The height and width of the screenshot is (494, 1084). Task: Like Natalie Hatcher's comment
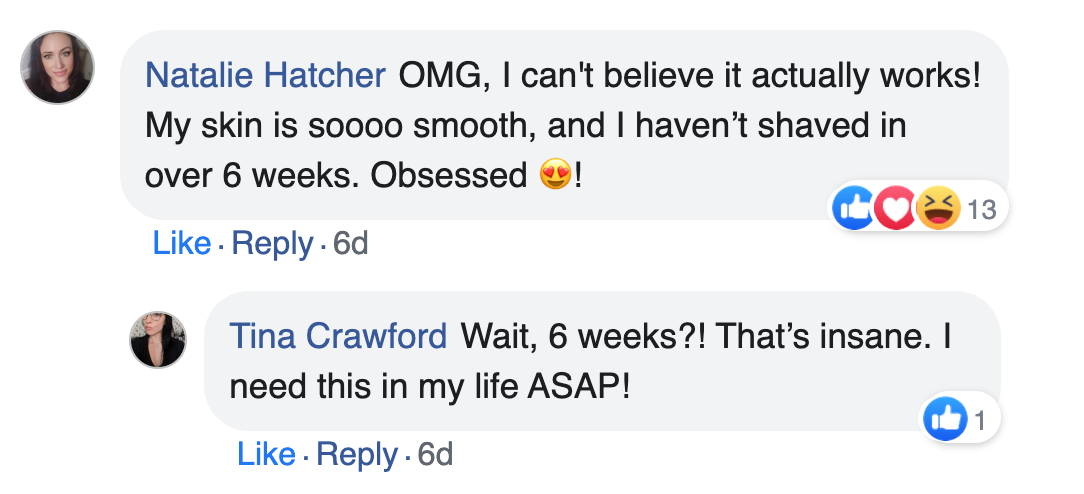181,243
